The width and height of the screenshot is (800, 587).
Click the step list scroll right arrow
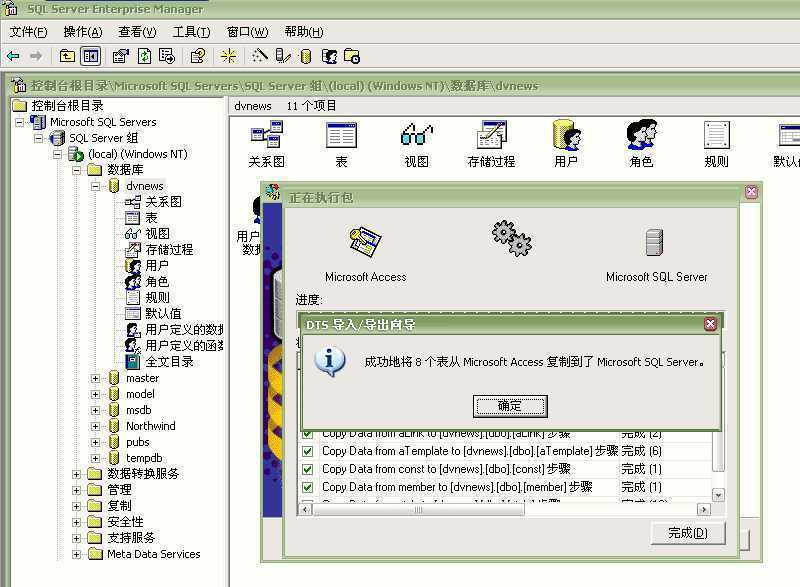tap(704, 509)
